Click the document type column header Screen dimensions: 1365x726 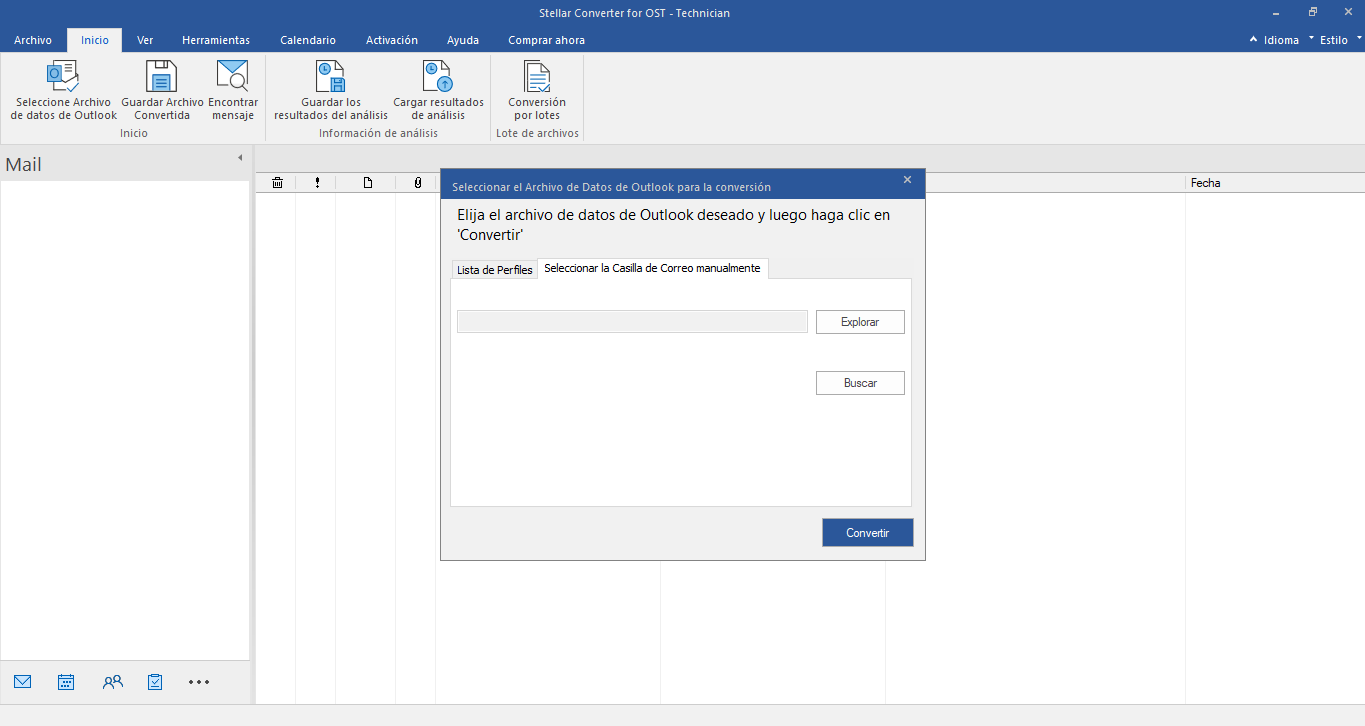[367, 183]
